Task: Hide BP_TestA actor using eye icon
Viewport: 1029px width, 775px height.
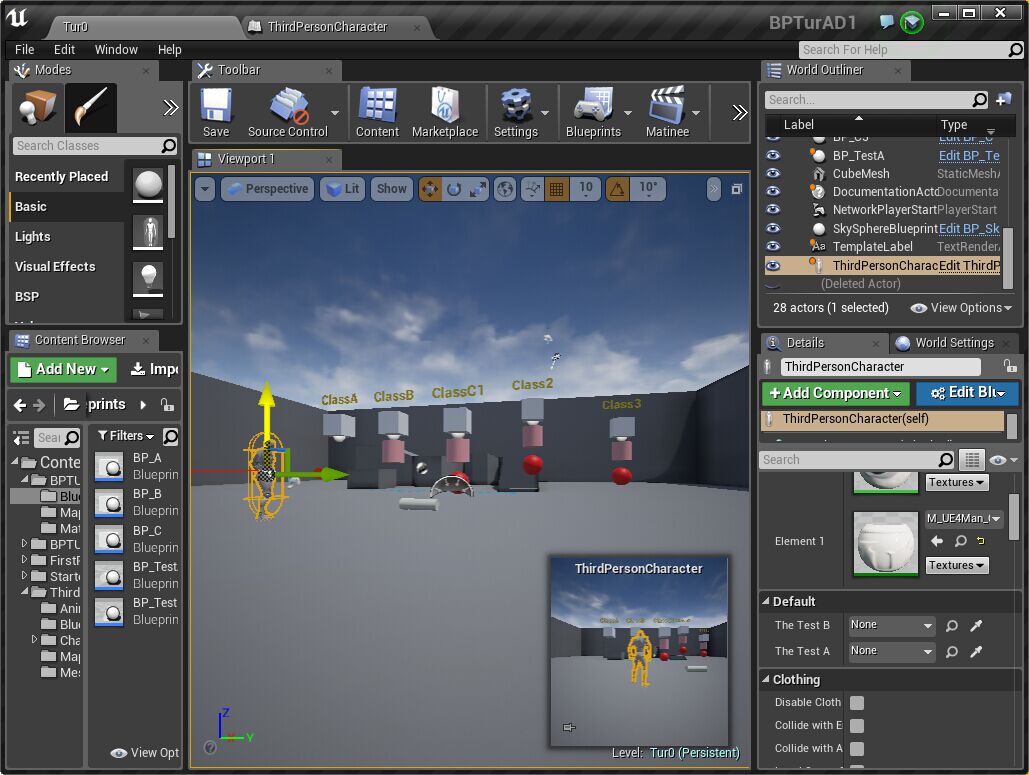Action: [773, 156]
